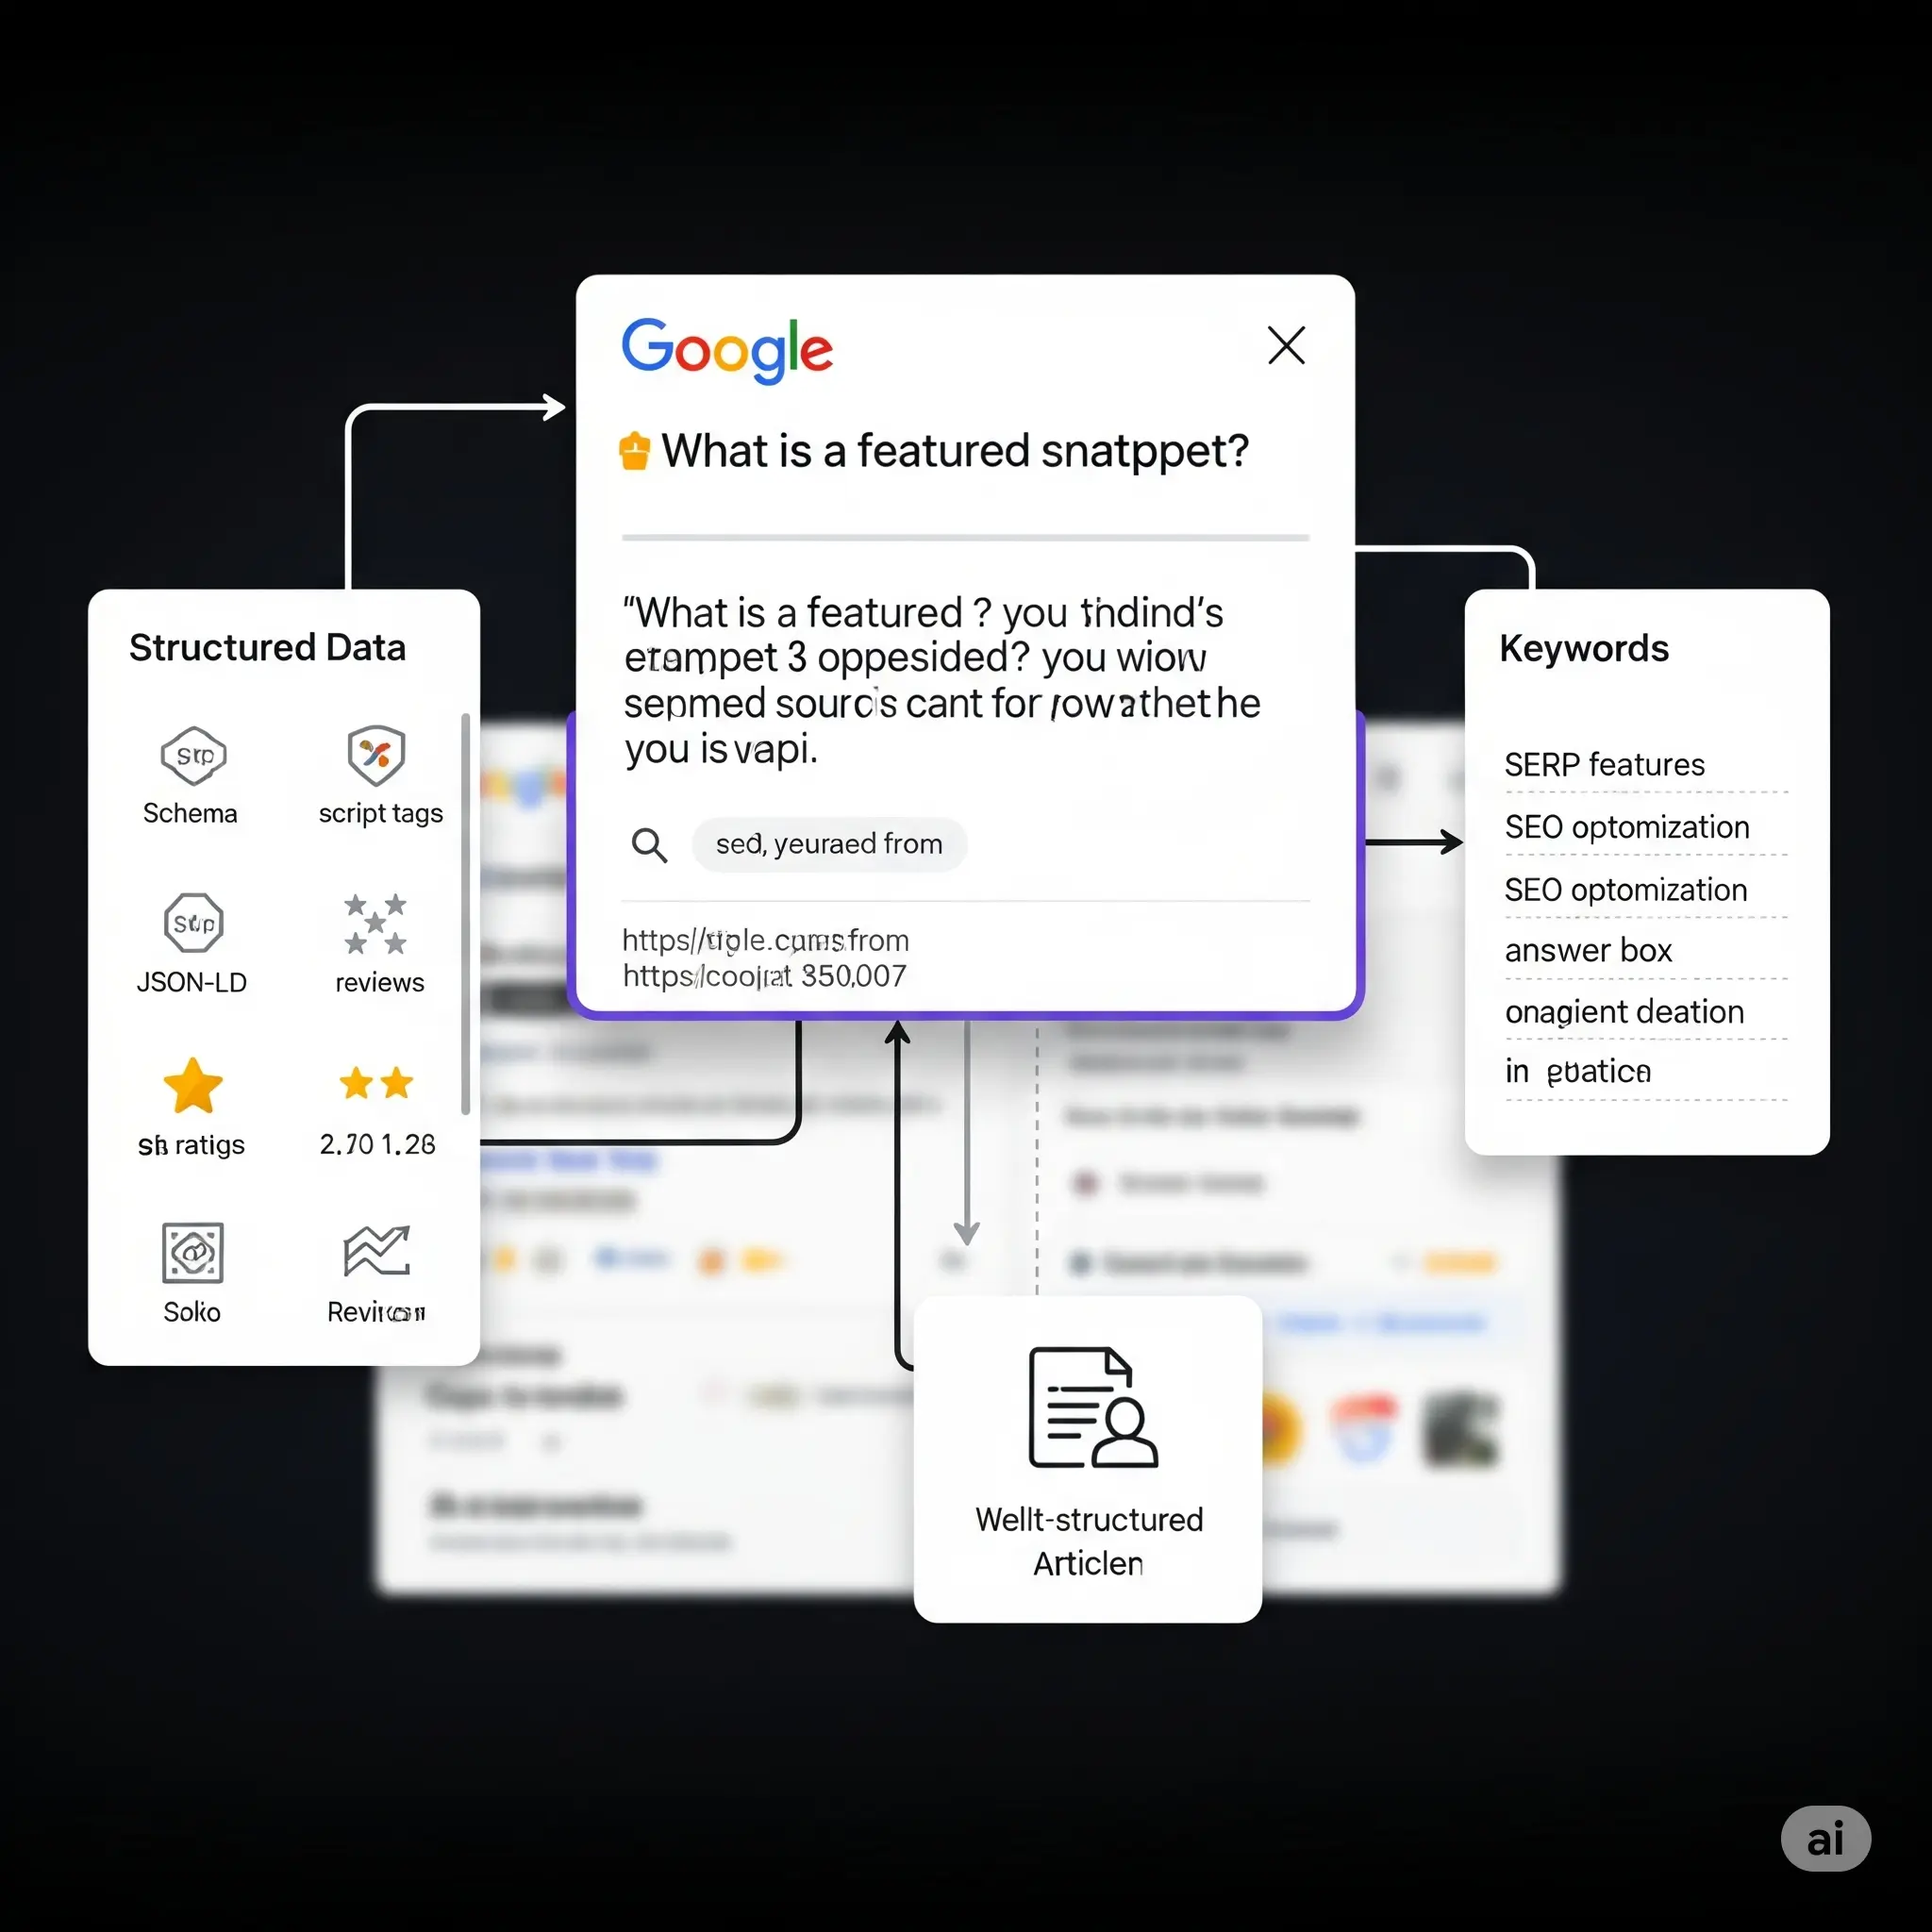Click the line chart trend icon
This screenshot has width=1932, height=1932.
coord(377,1251)
